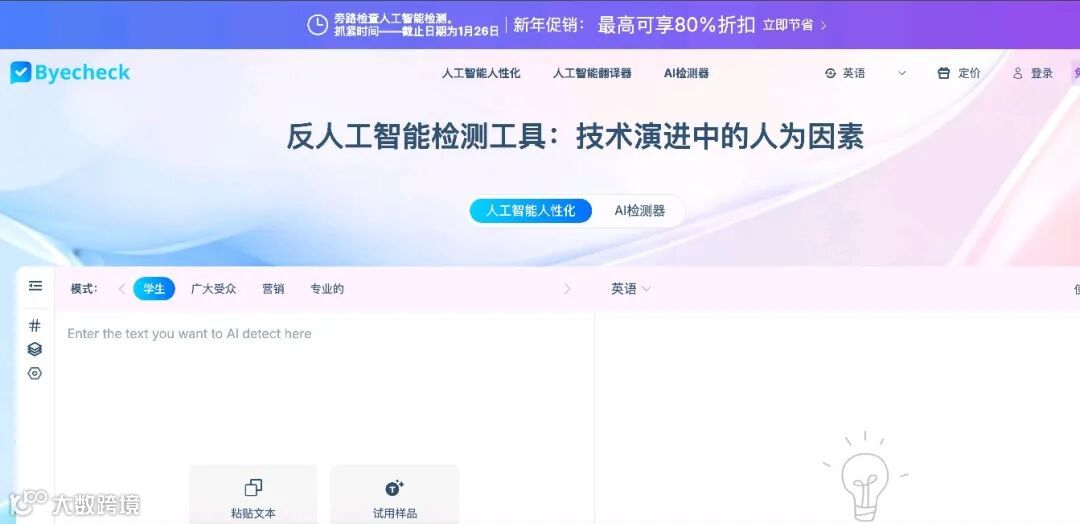Screen dimensions: 1080x524
Task: Open the 定价 pricing shop icon
Action: (x=944, y=73)
